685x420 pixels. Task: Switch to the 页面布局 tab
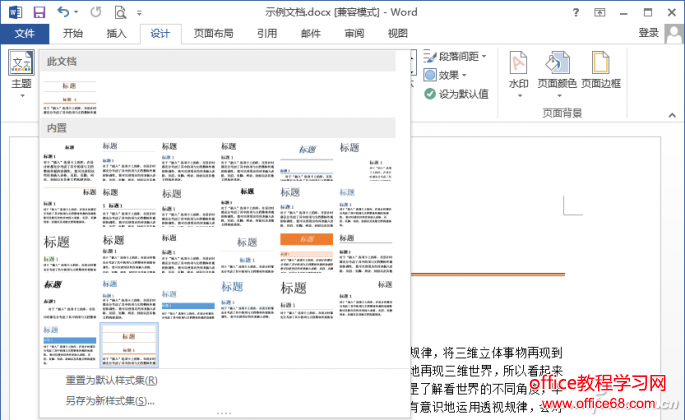click(x=213, y=33)
